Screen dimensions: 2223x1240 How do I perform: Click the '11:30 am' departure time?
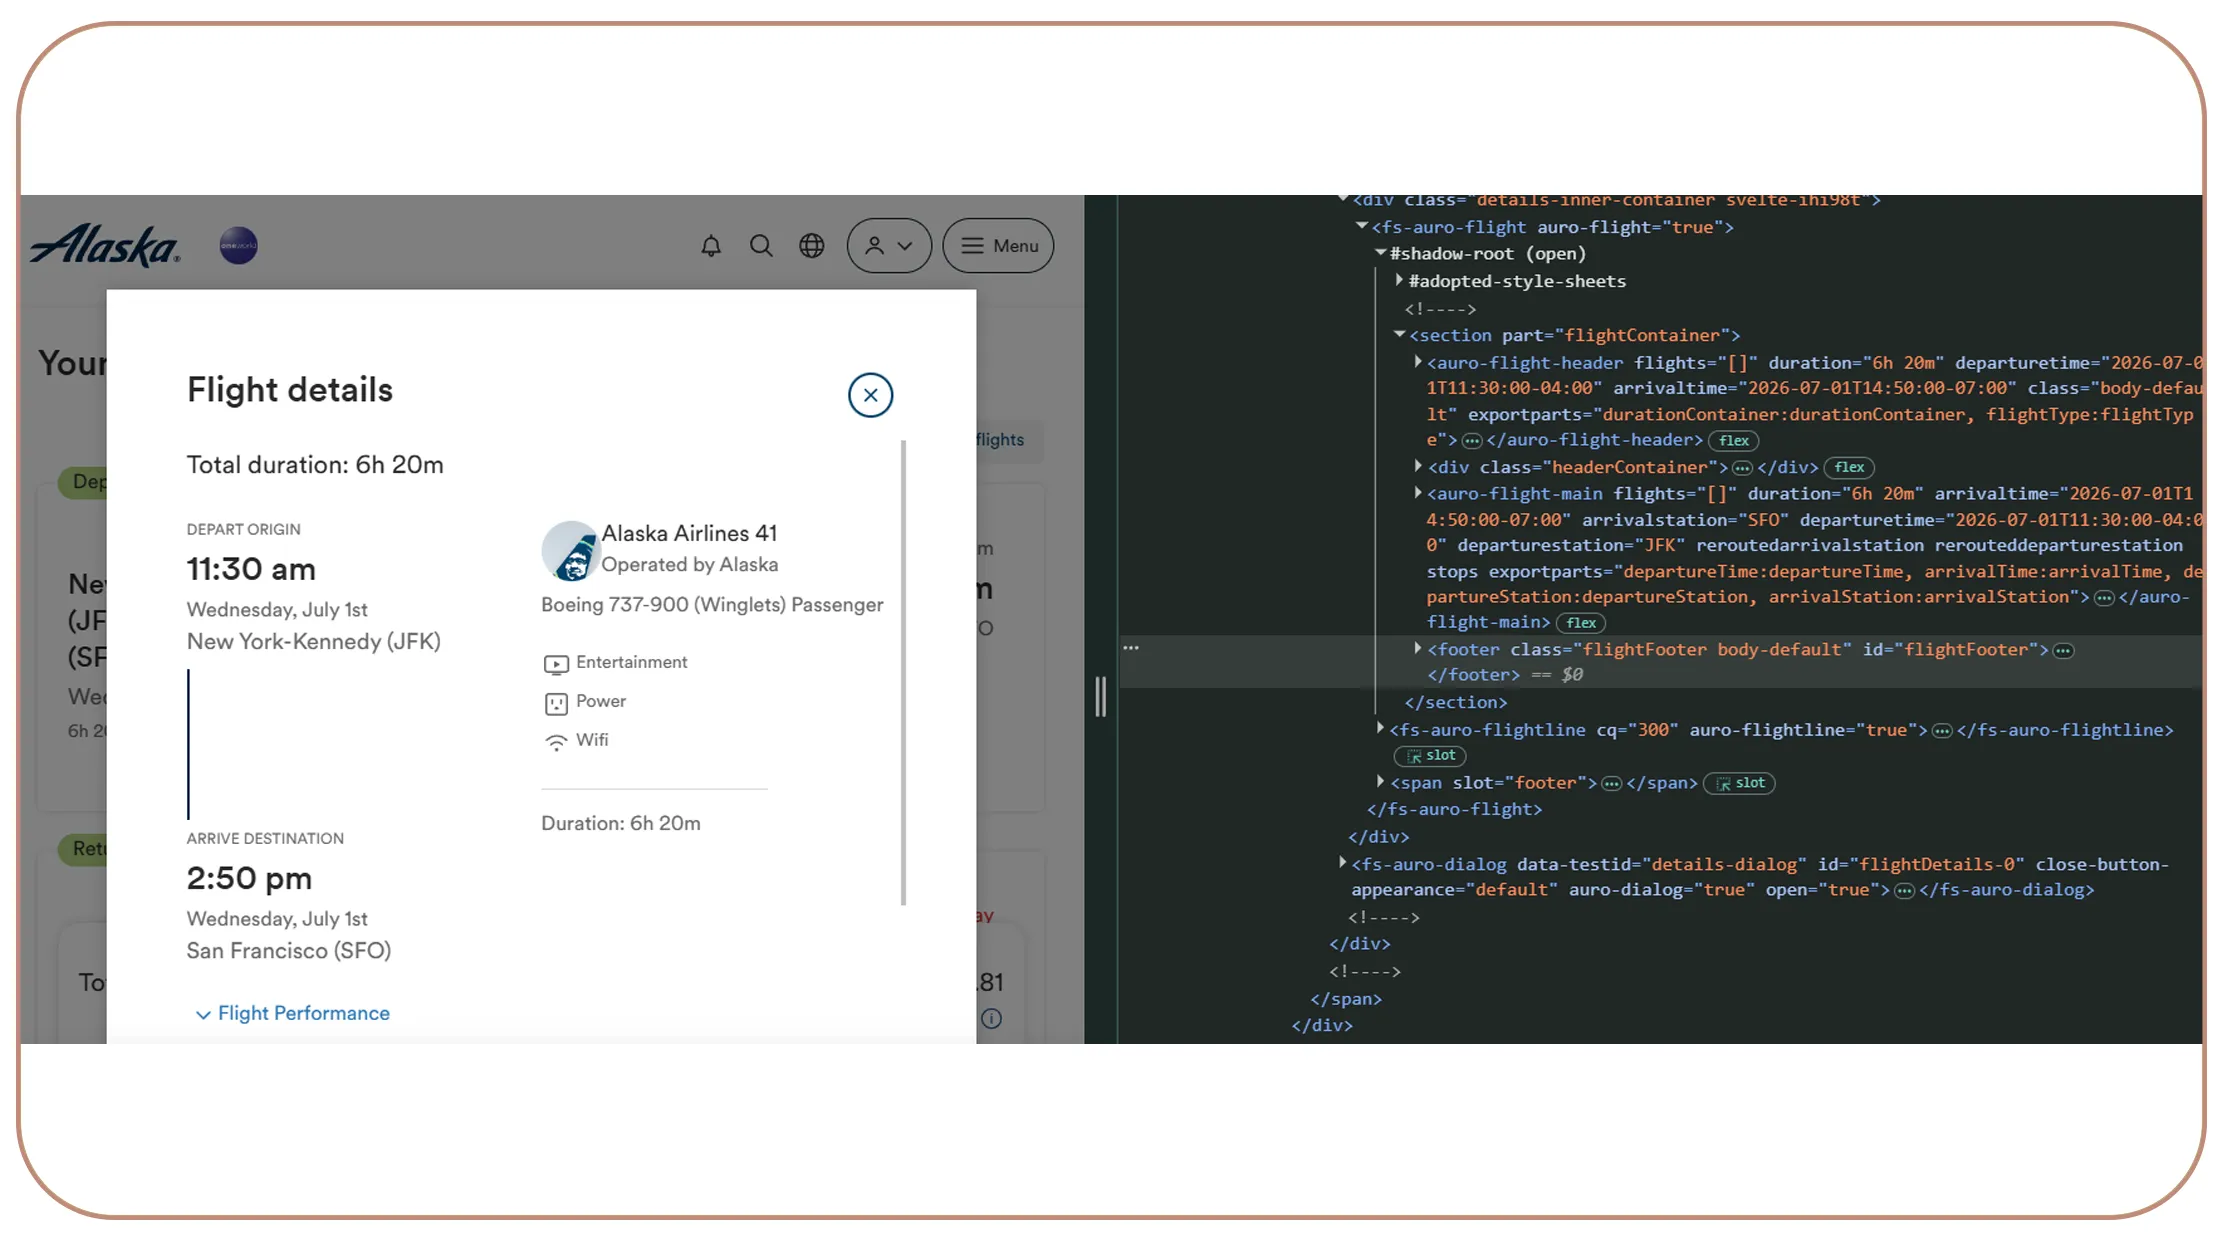pos(251,569)
